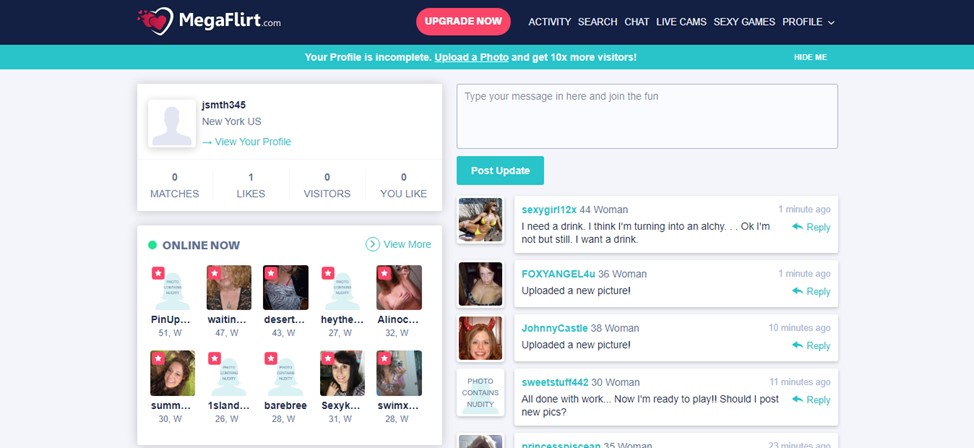Click the Post Update button
The image size is (974, 448).
tap(500, 170)
